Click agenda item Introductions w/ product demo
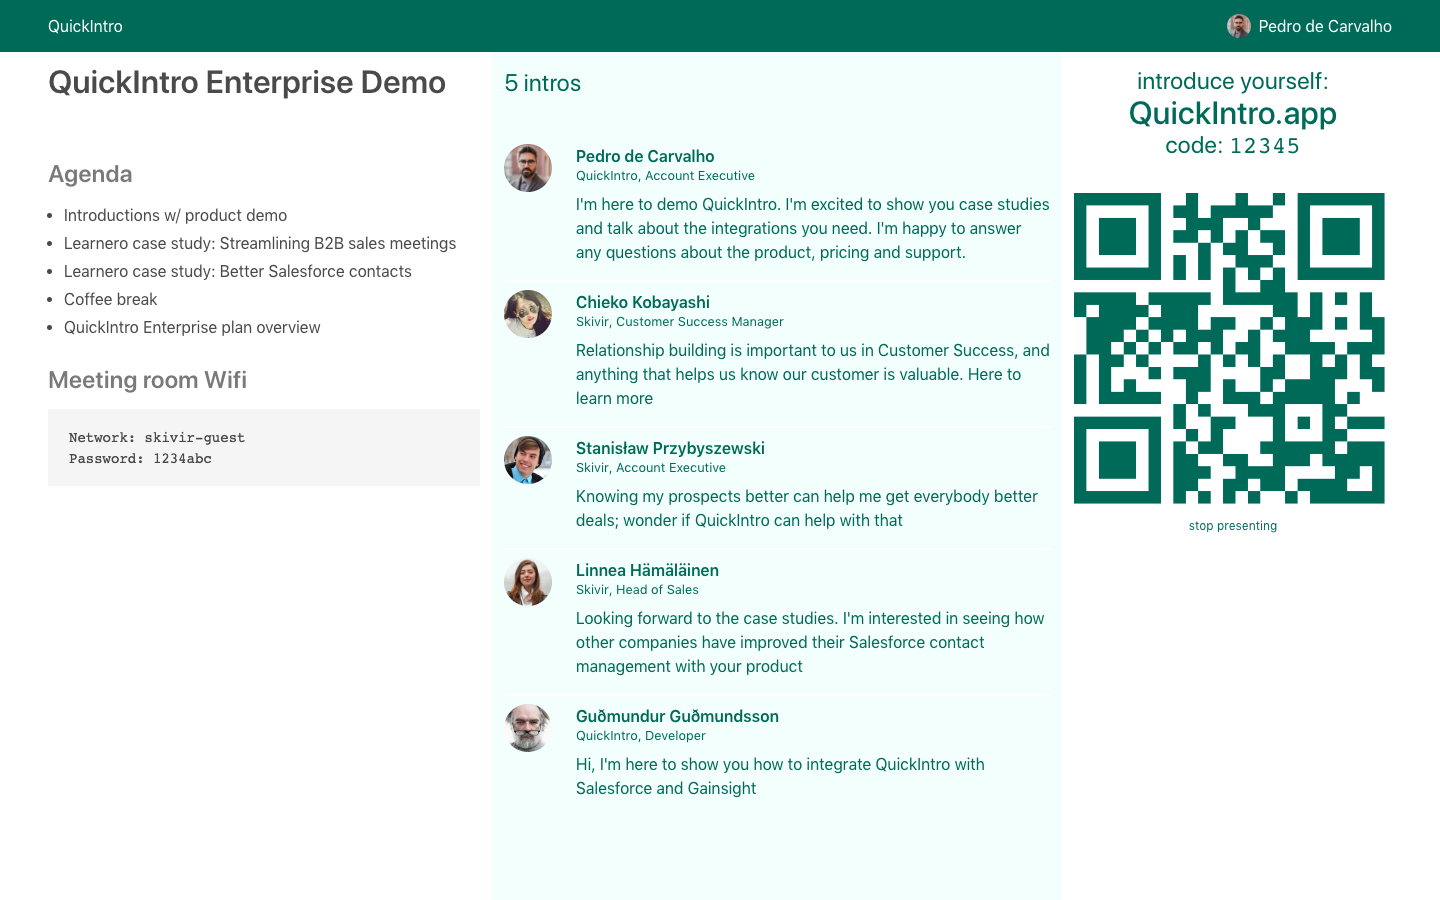This screenshot has height=900, width=1440. (175, 215)
